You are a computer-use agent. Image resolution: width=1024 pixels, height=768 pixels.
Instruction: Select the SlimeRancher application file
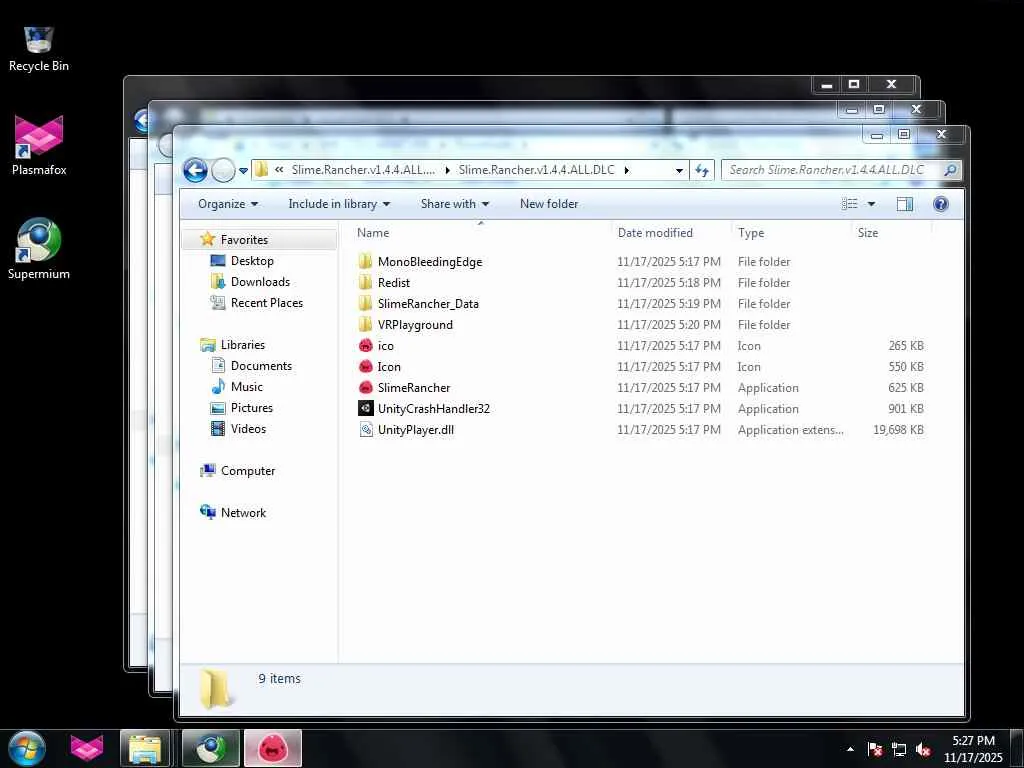click(x=413, y=388)
